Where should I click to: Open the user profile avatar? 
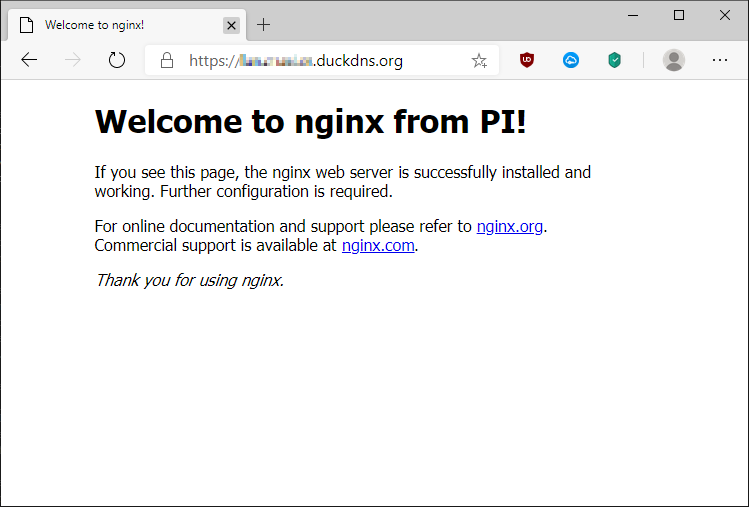(674, 60)
